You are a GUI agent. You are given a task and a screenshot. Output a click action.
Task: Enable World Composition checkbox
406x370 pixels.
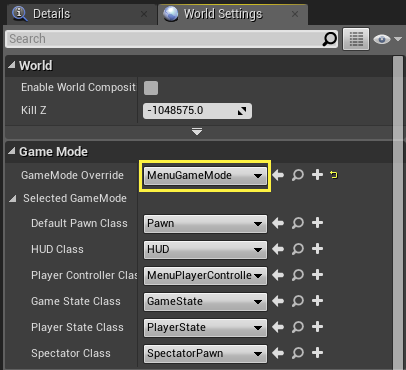pyautogui.click(x=151, y=88)
